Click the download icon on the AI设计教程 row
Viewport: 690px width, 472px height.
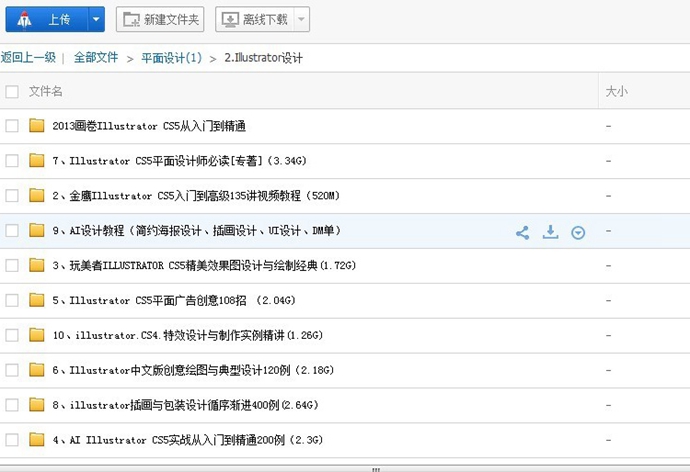(x=550, y=232)
